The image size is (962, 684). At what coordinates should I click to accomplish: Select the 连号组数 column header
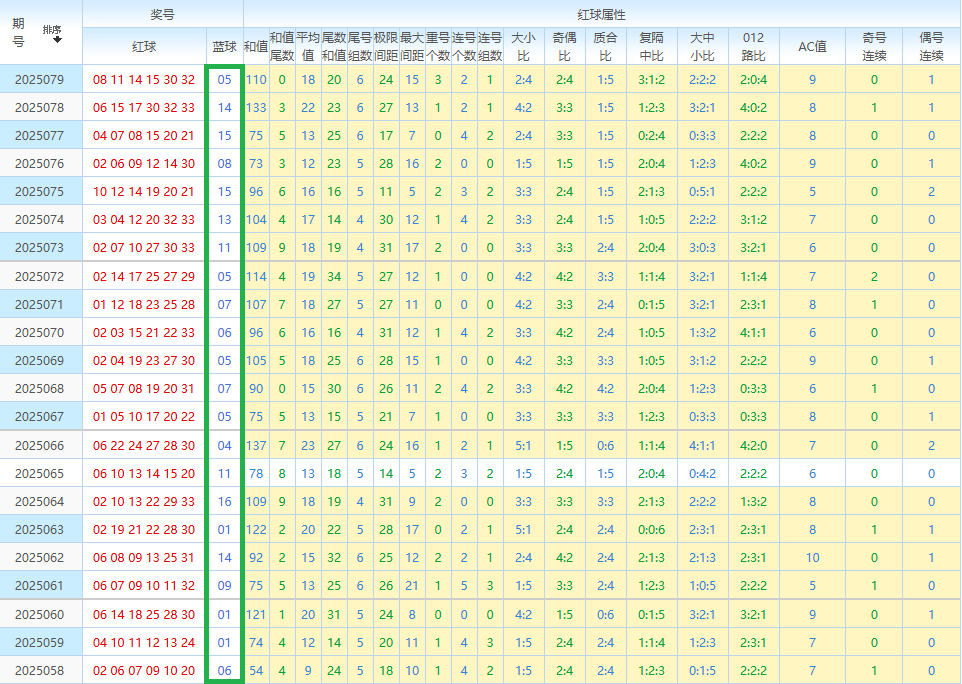coord(490,47)
